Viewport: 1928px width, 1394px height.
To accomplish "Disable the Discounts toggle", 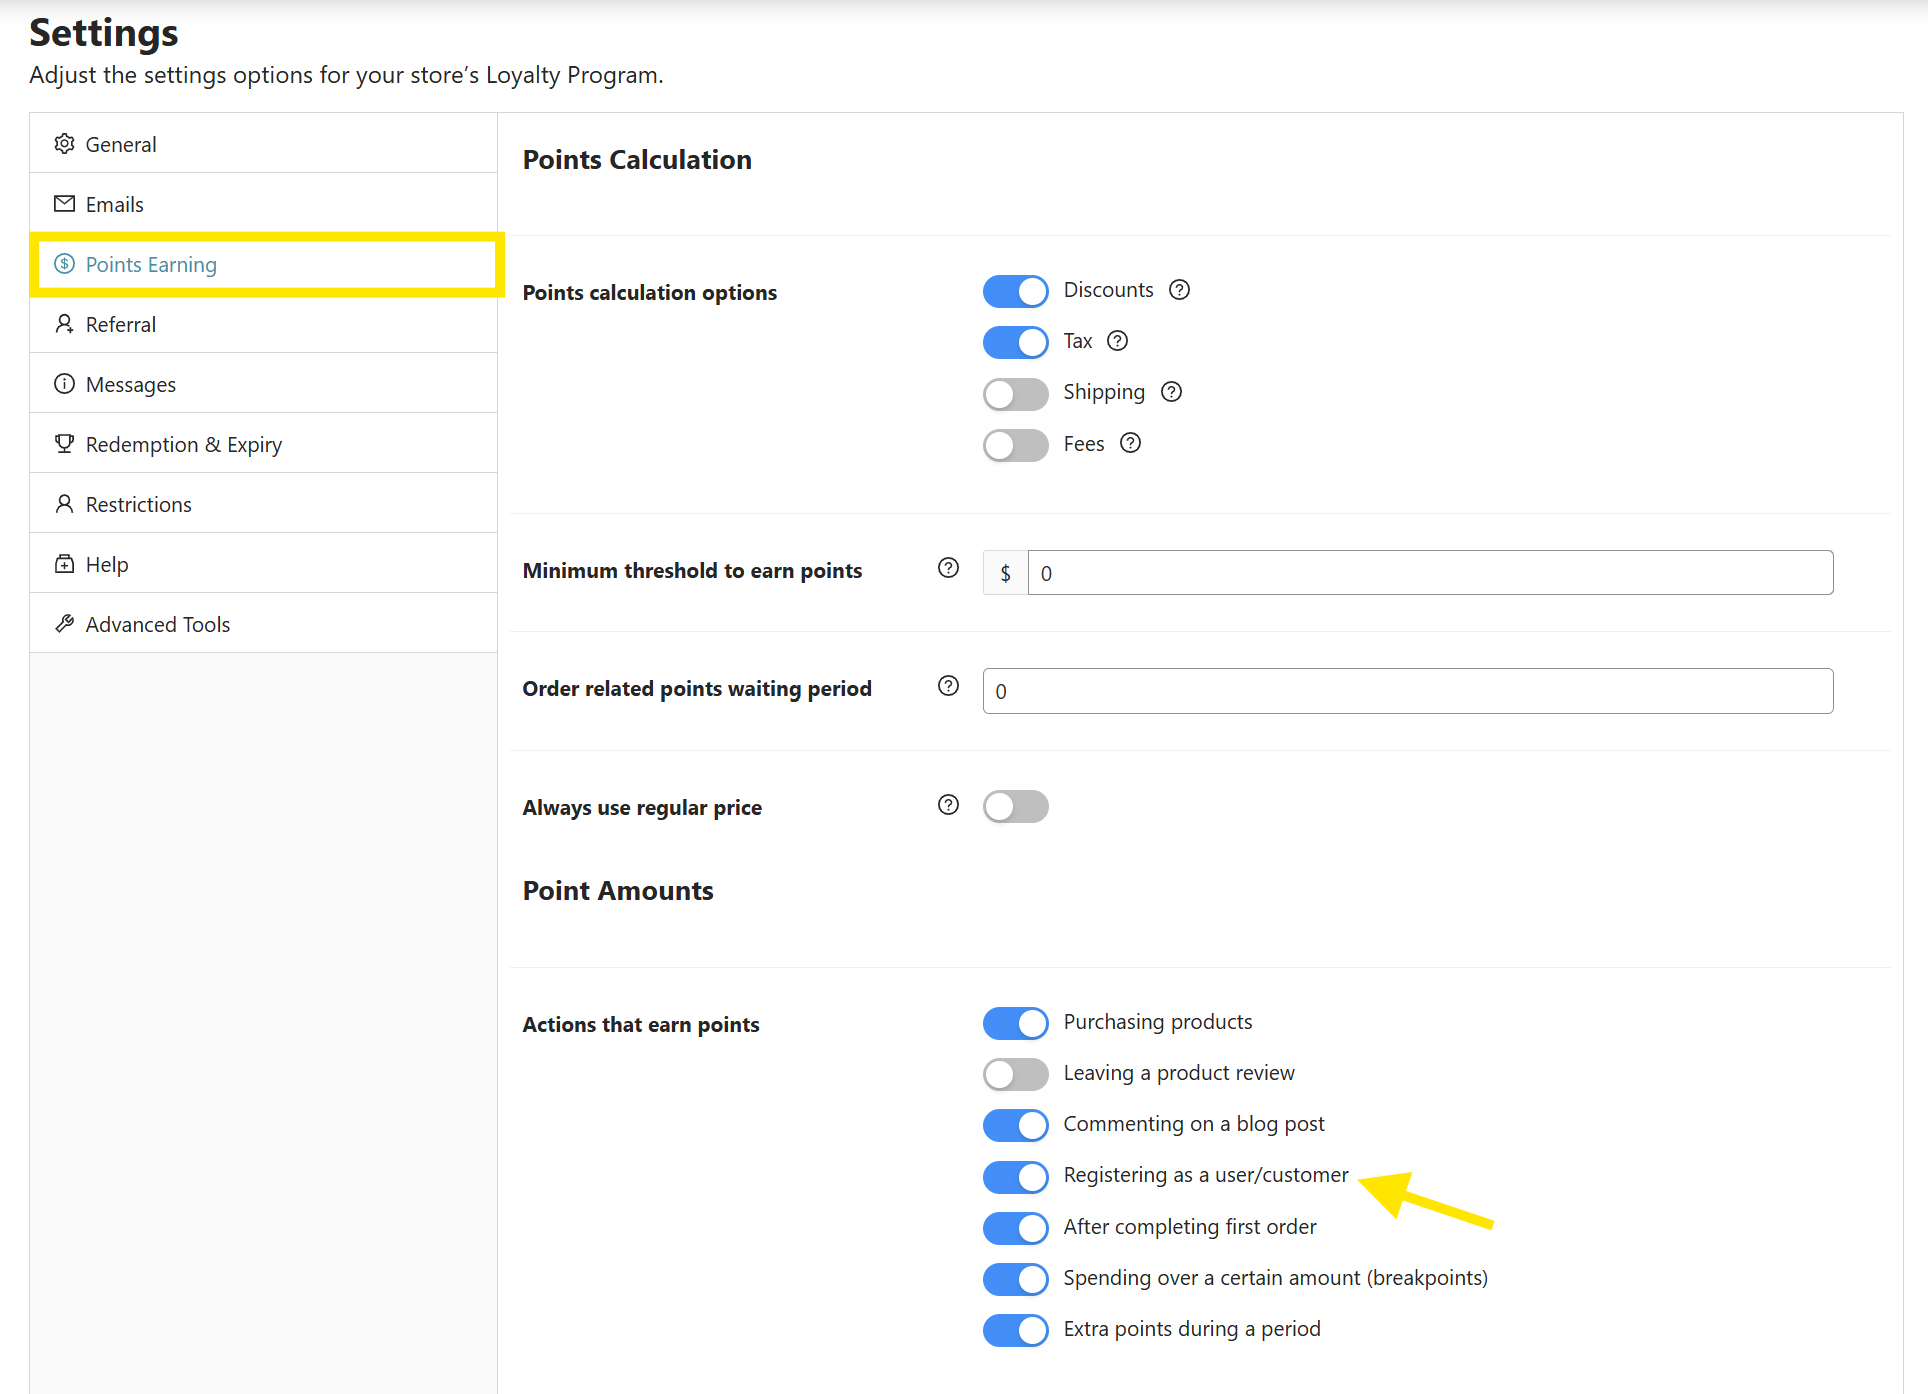I will [x=1016, y=291].
